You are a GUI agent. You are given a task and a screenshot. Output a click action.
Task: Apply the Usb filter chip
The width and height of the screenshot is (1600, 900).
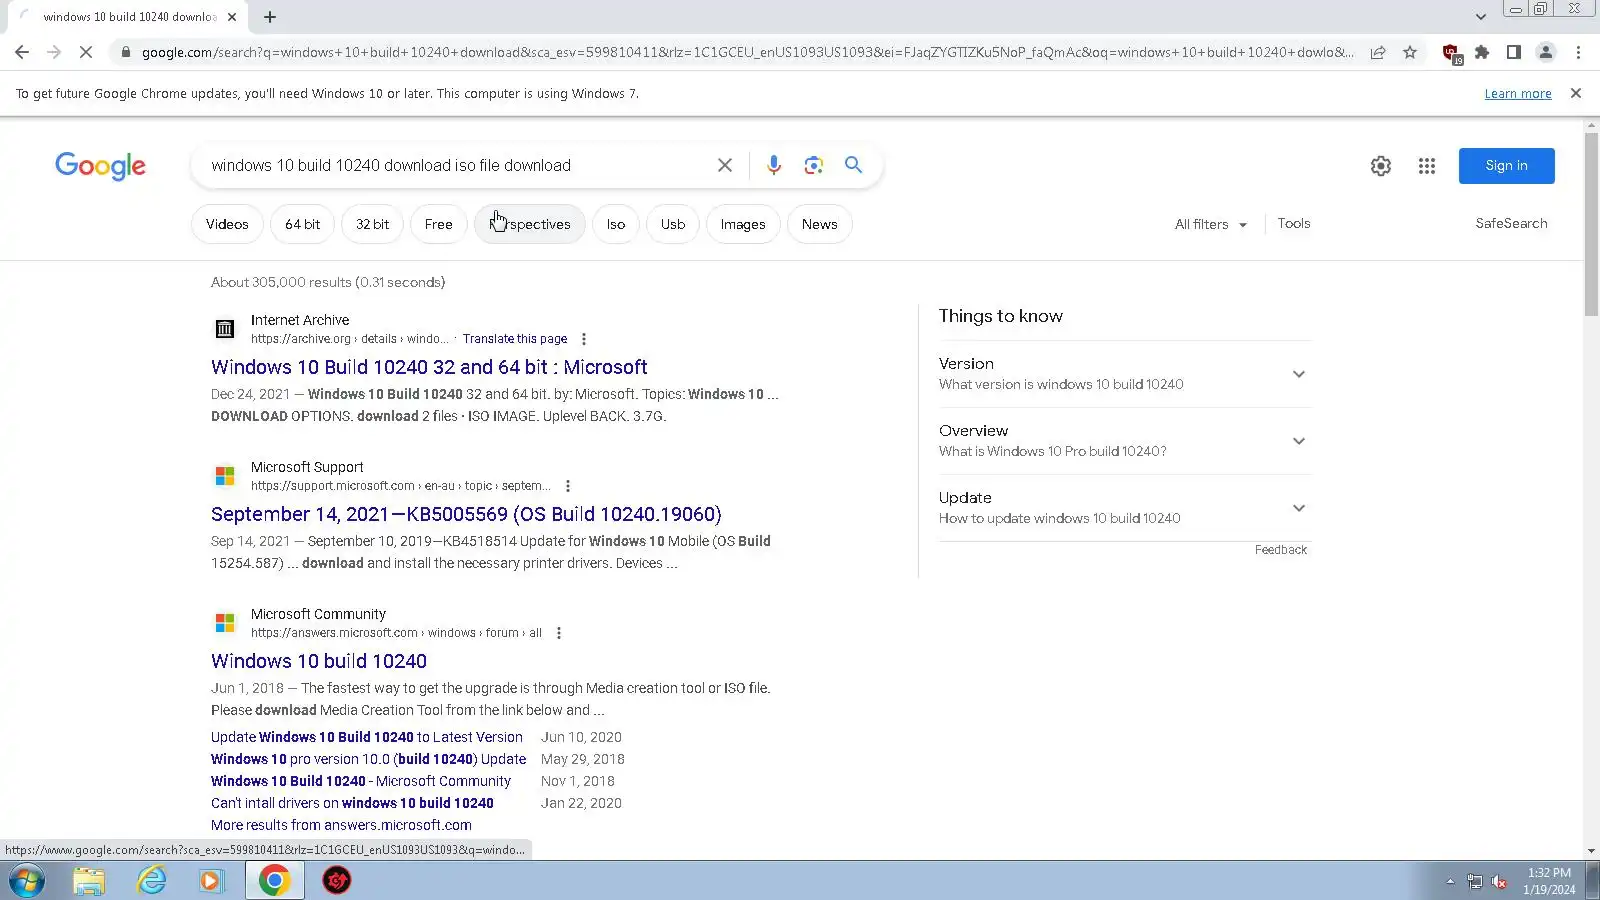point(673,224)
